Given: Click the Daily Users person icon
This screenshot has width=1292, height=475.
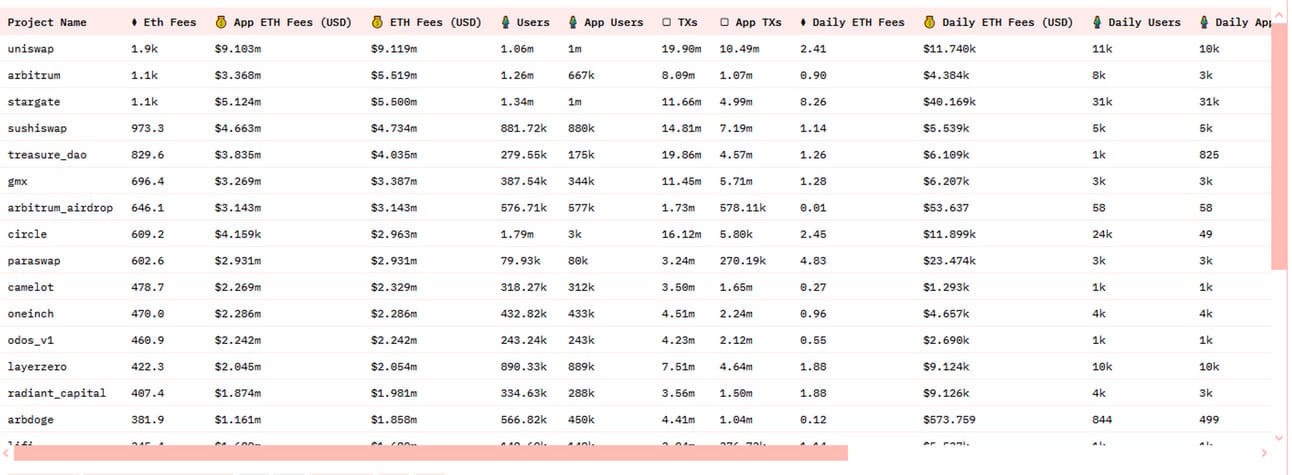Looking at the screenshot, I should [1097, 22].
